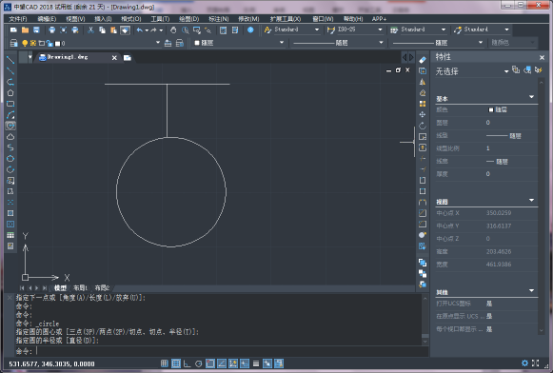Open the 无选择 selection dropdown in properties panel
Viewport: 554px width, 374px height.
coord(472,71)
